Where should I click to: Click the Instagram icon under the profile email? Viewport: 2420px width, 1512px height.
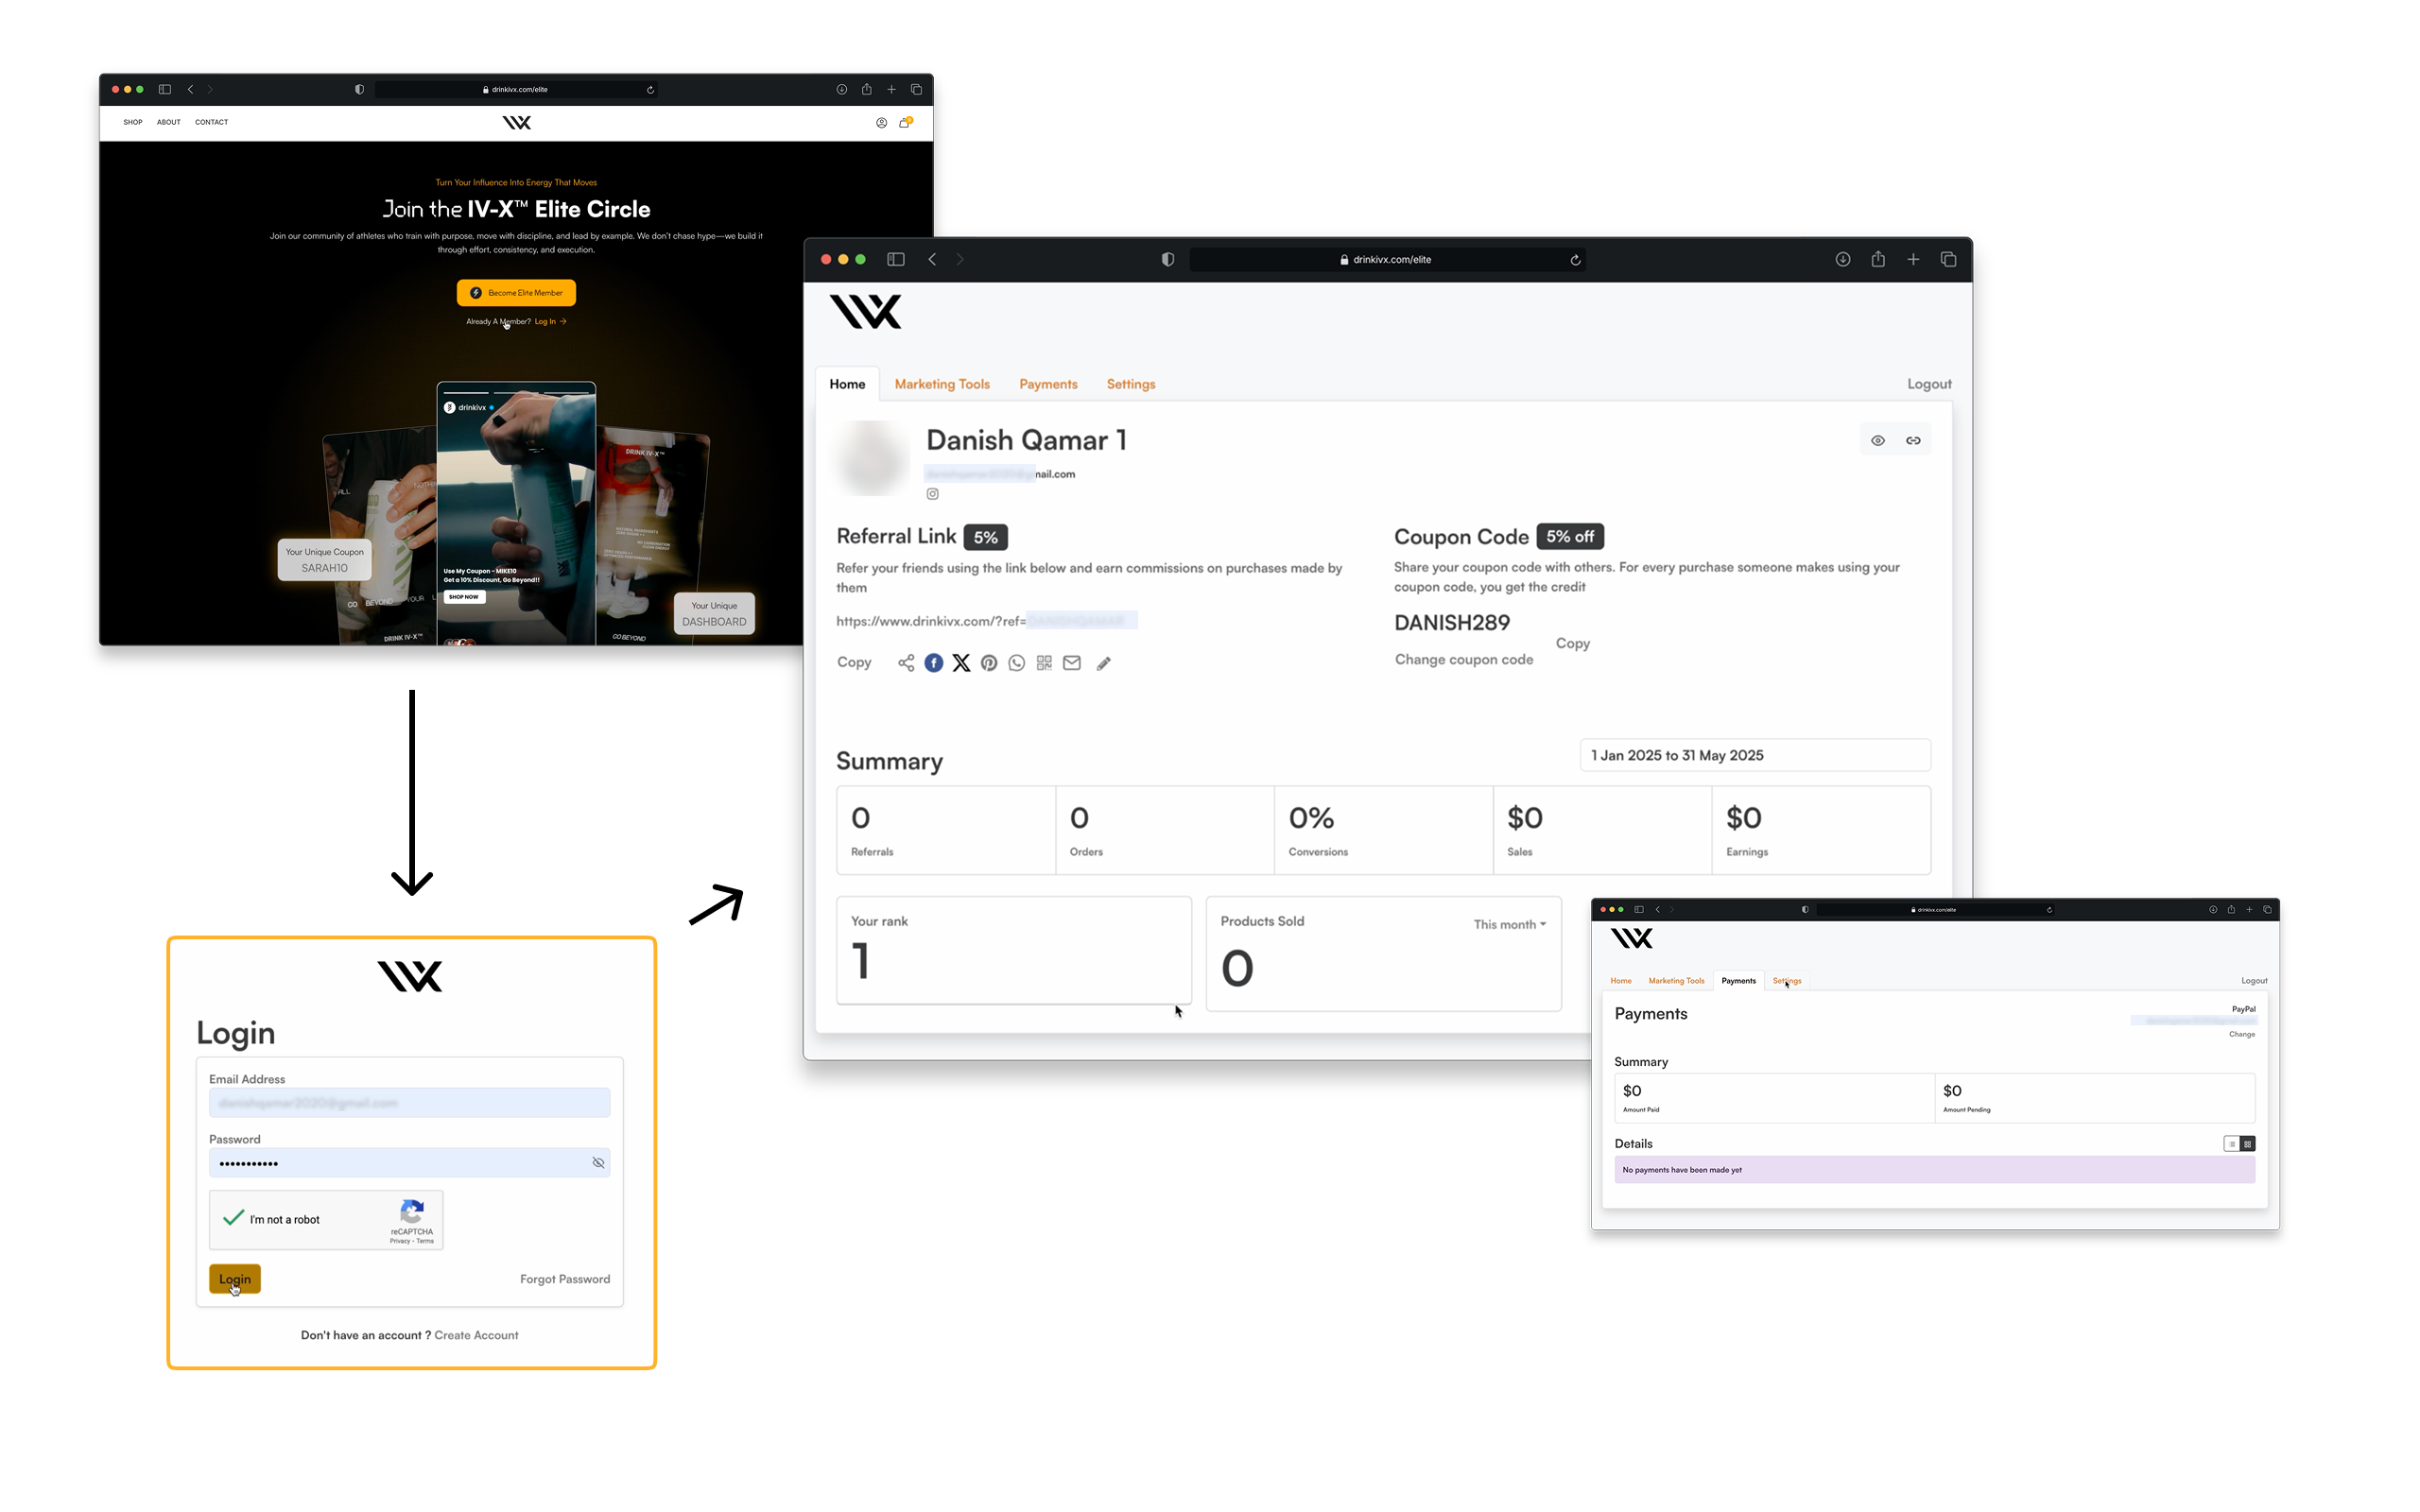click(932, 494)
